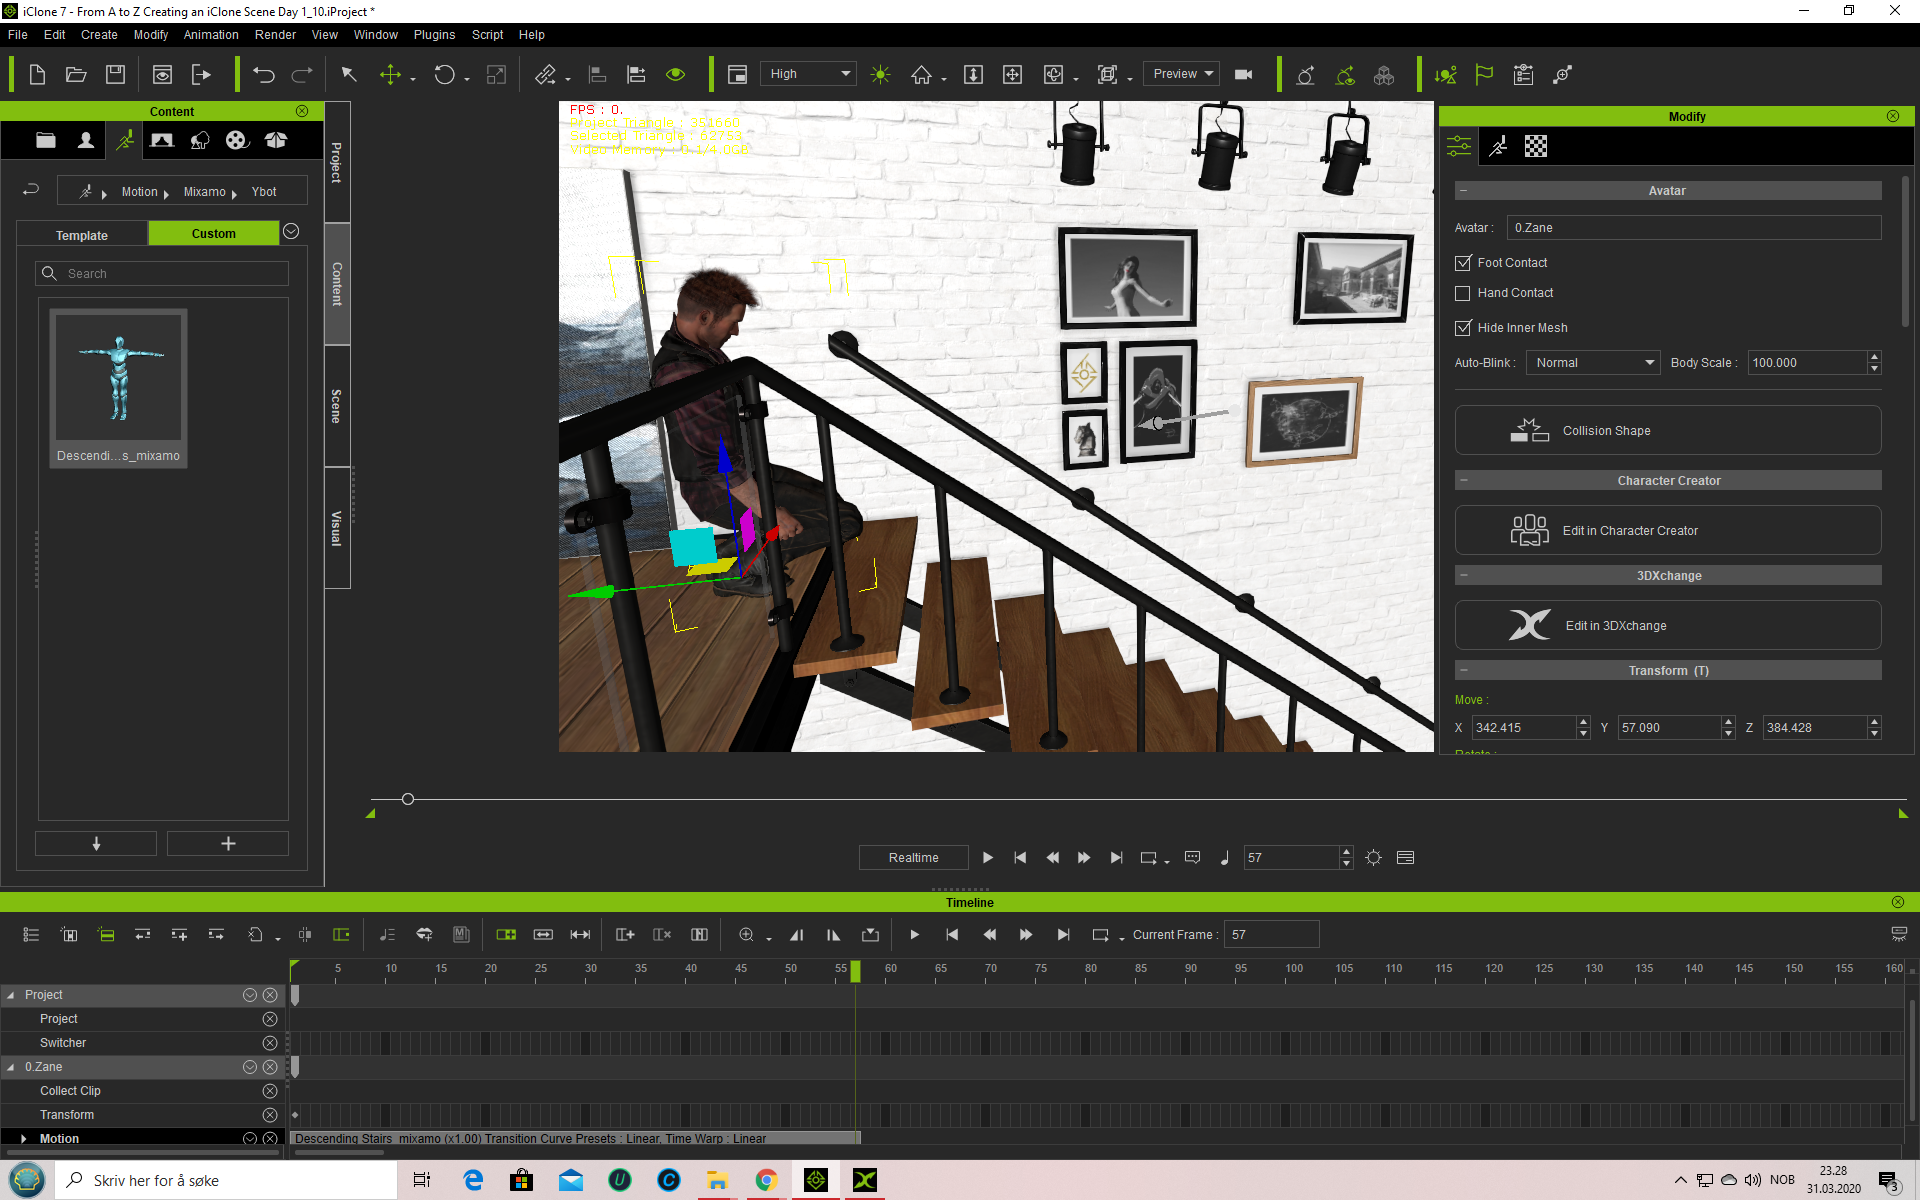Collapse the Avatar section
This screenshot has height=1200, width=1920.
[x=1463, y=190]
